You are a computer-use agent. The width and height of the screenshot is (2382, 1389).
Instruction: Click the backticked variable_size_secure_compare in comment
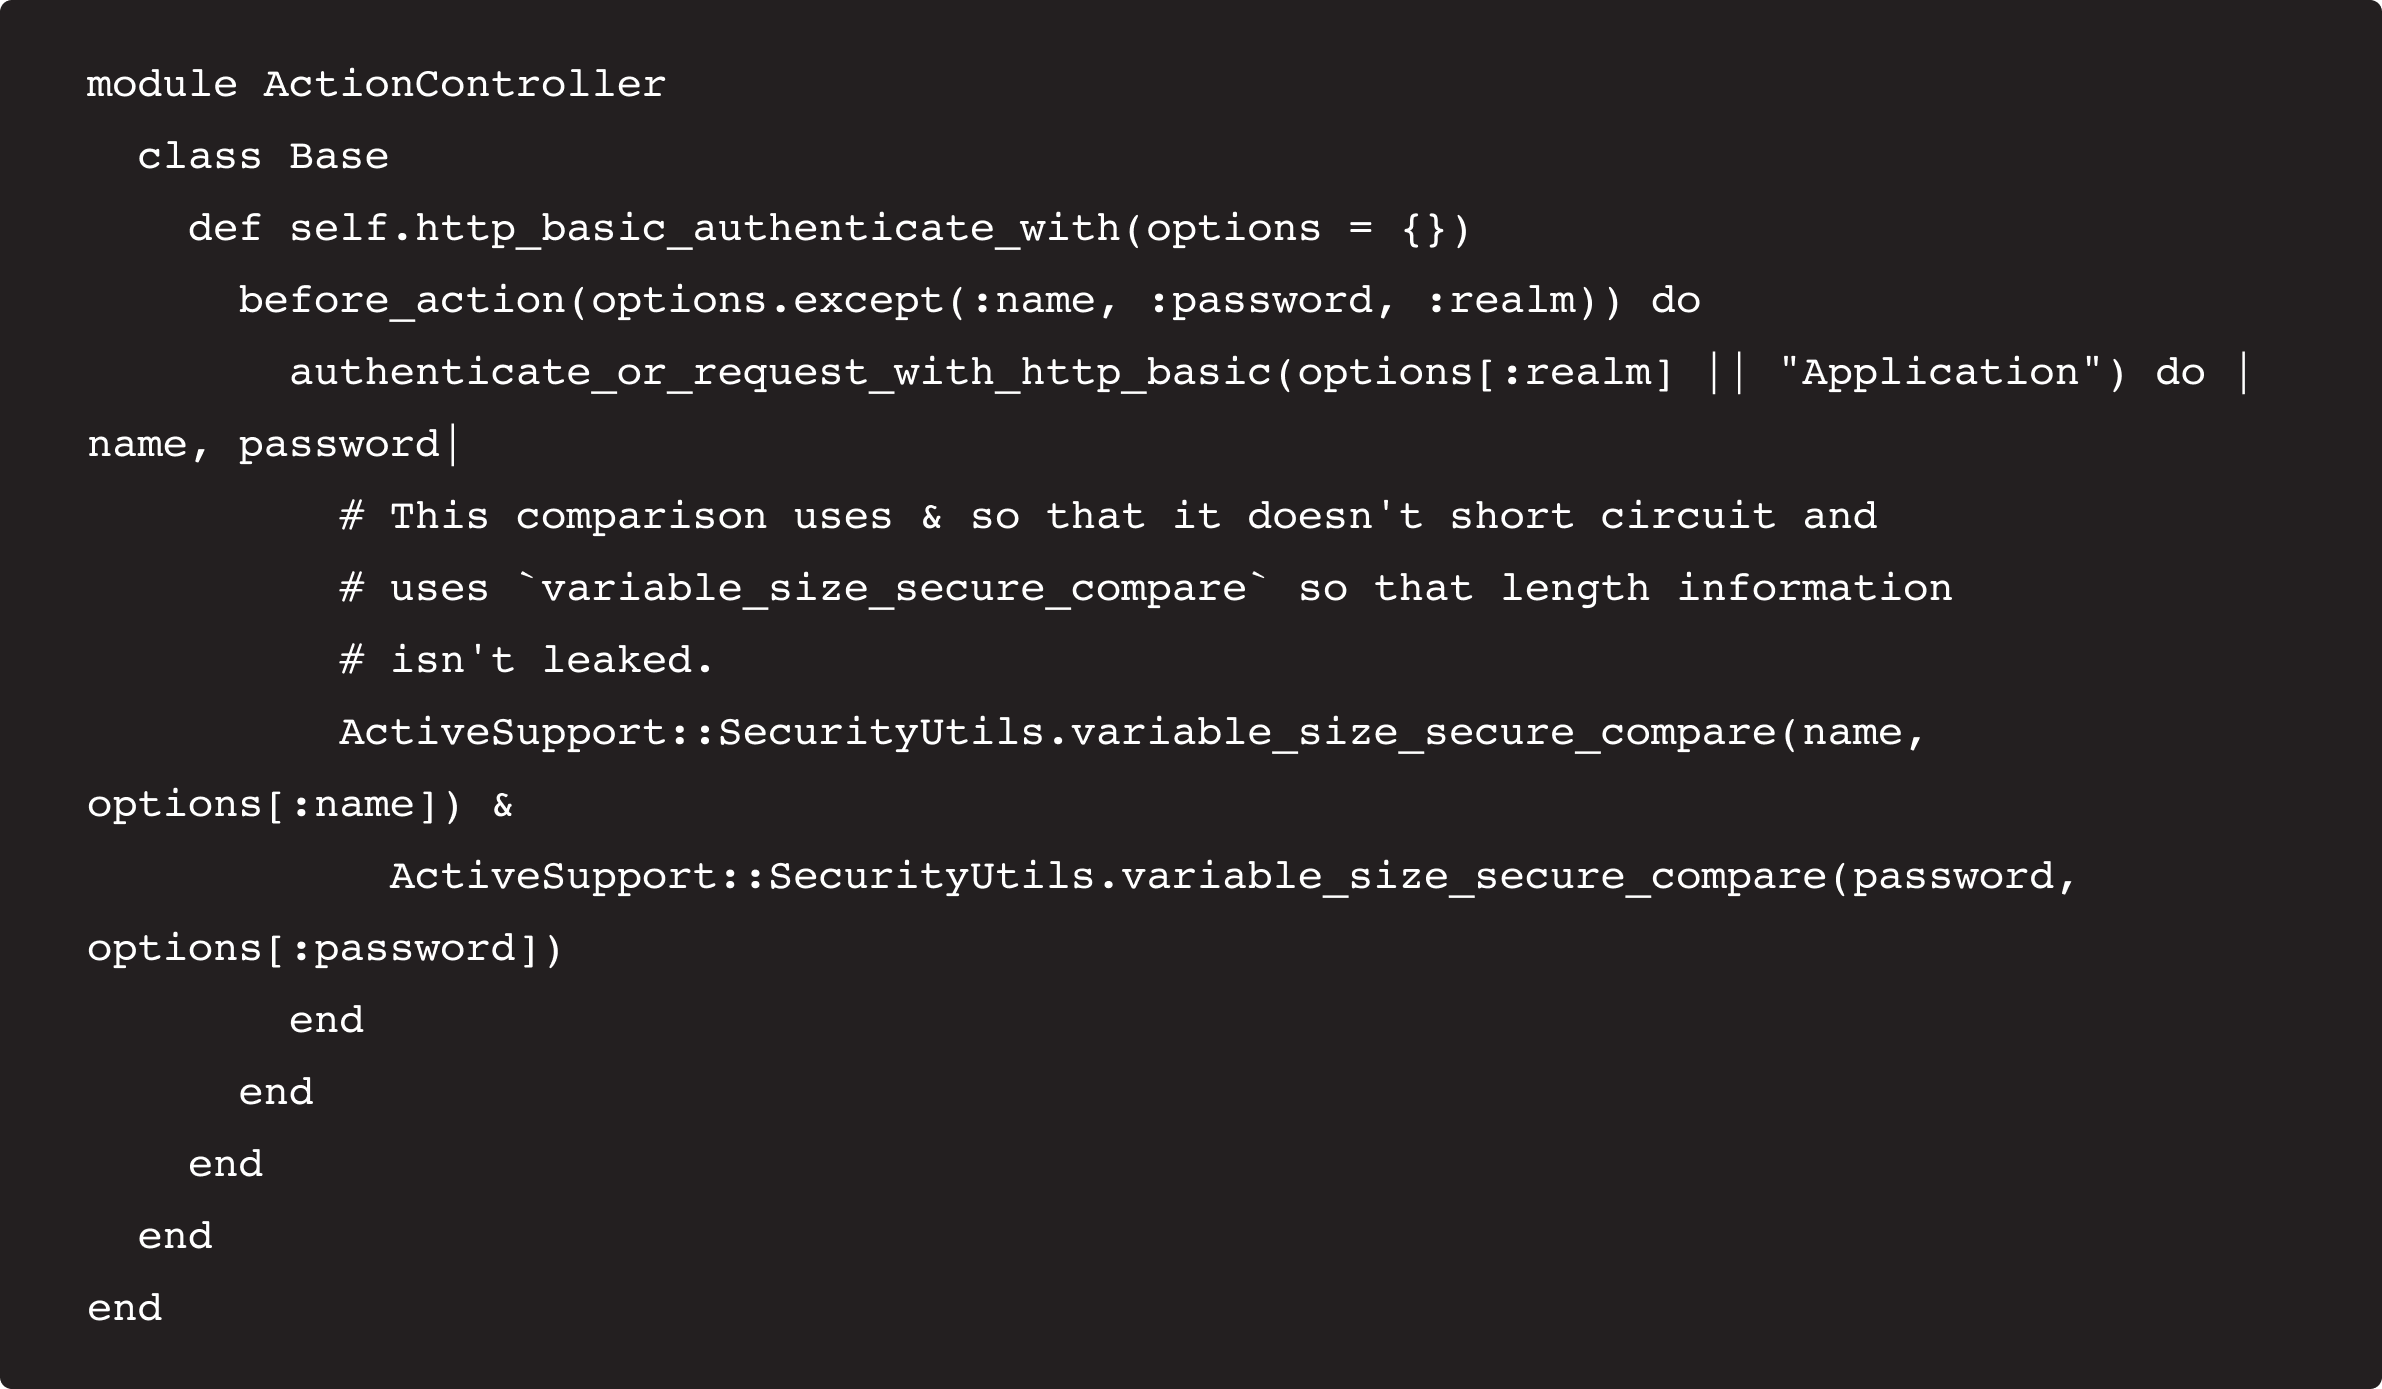(x=894, y=588)
